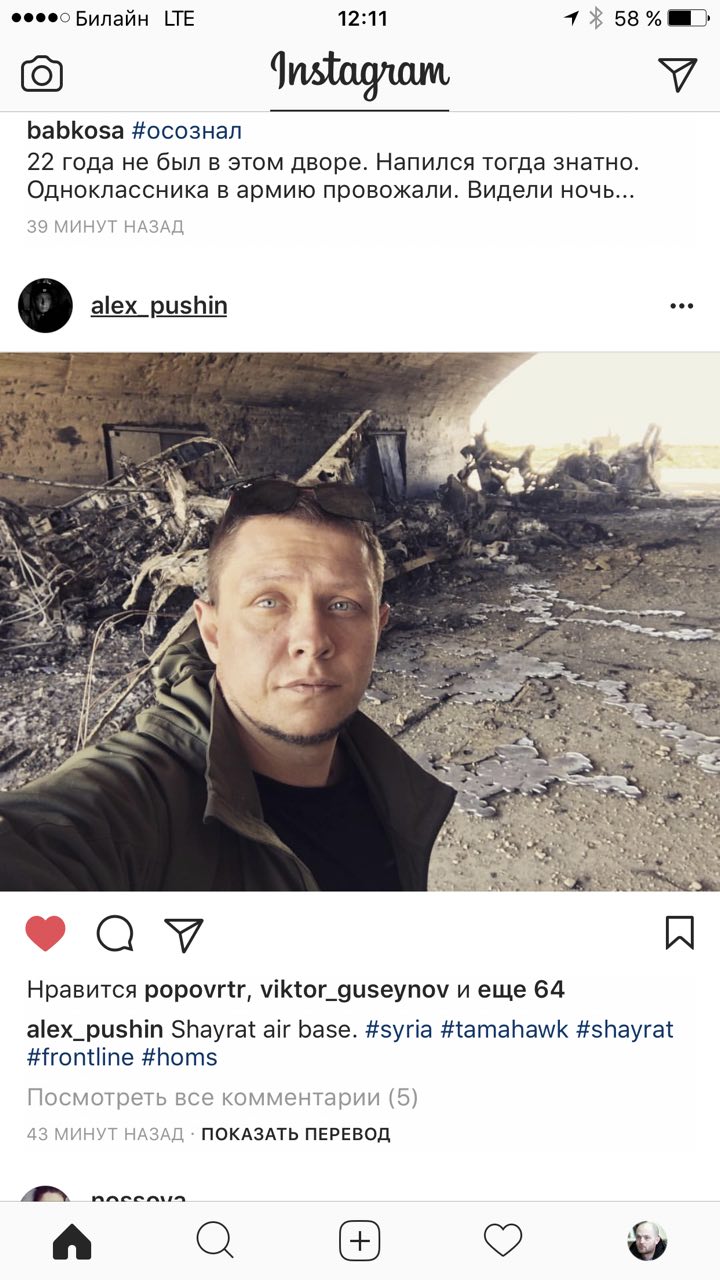The width and height of the screenshot is (720, 1280).
Task: View likes list via еще 64
Action: point(521,990)
